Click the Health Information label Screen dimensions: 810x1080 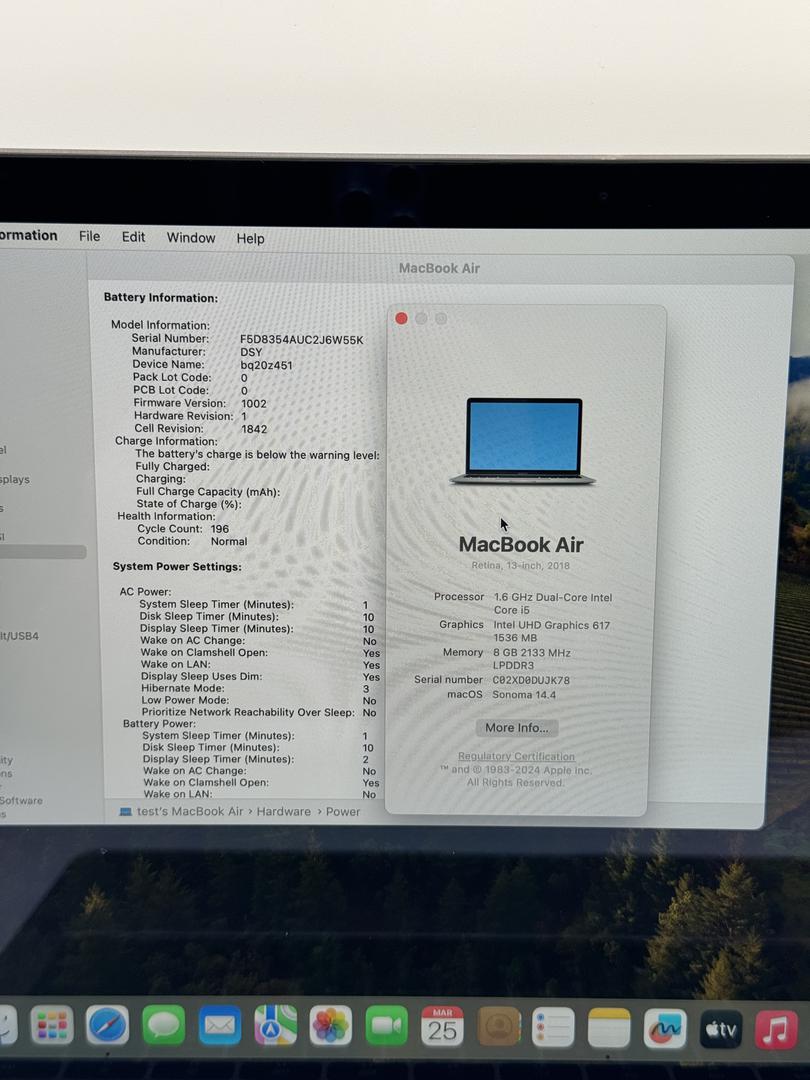166,517
